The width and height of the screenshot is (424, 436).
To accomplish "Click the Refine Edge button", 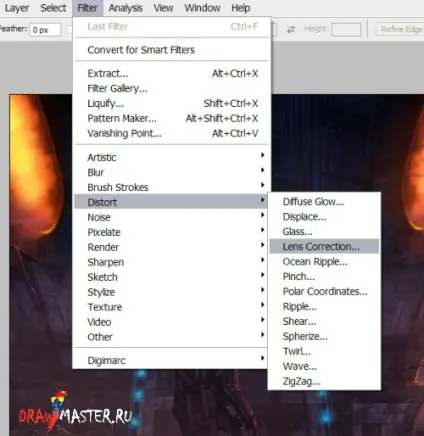I will [401, 29].
